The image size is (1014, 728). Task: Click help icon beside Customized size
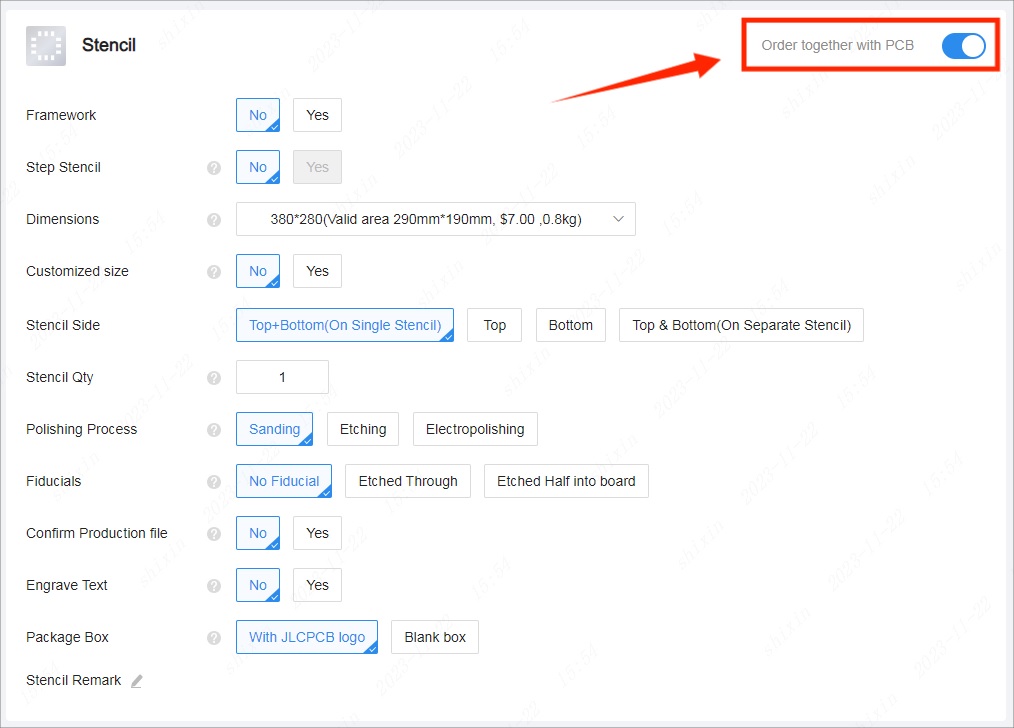pos(213,272)
